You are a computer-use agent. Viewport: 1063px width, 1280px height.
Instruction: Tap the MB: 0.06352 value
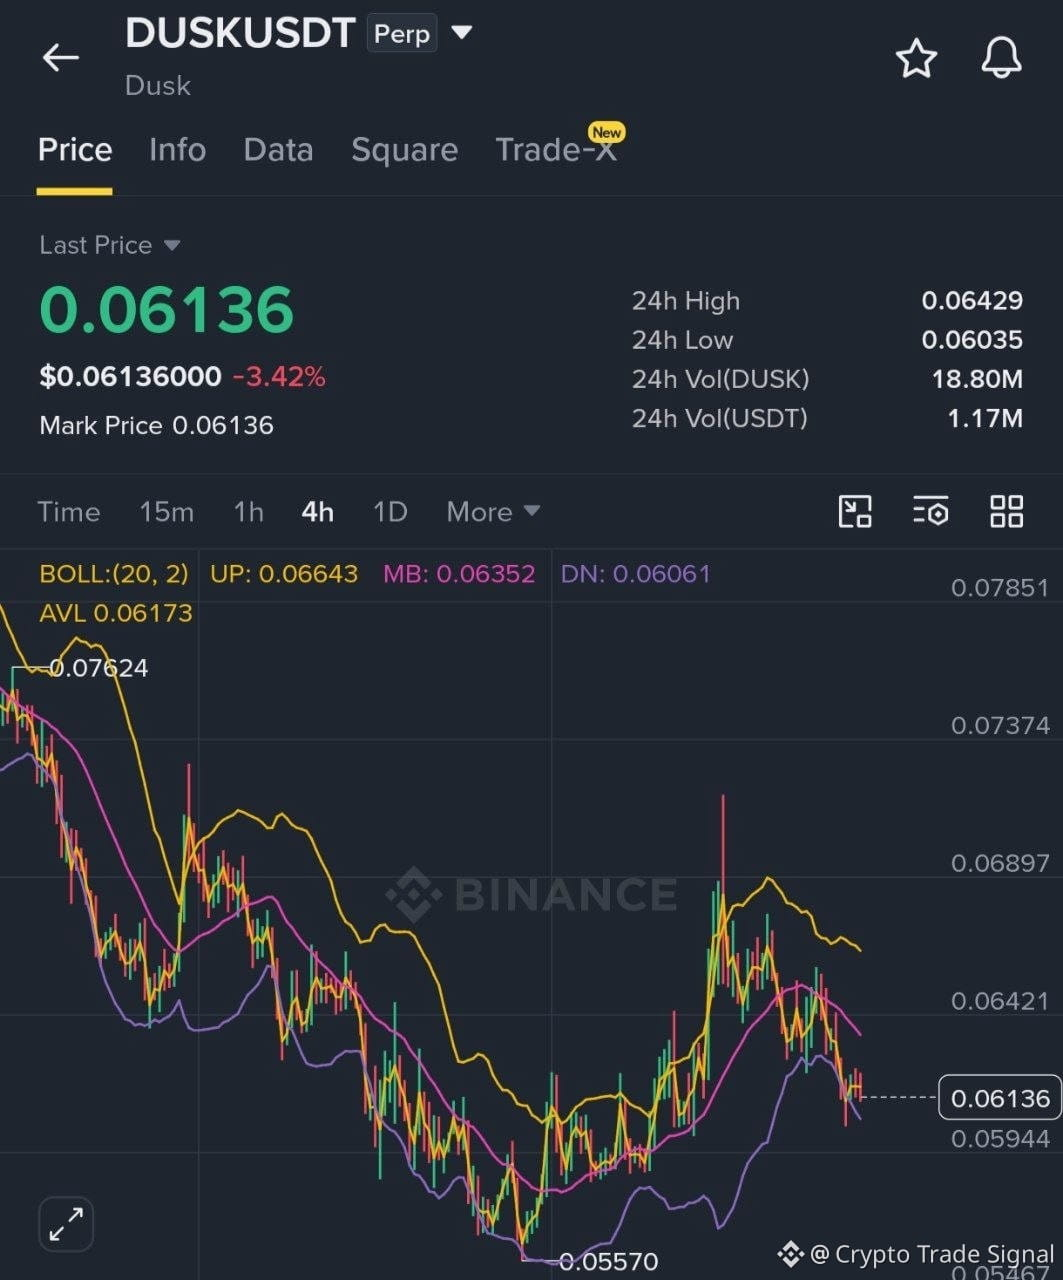459,574
